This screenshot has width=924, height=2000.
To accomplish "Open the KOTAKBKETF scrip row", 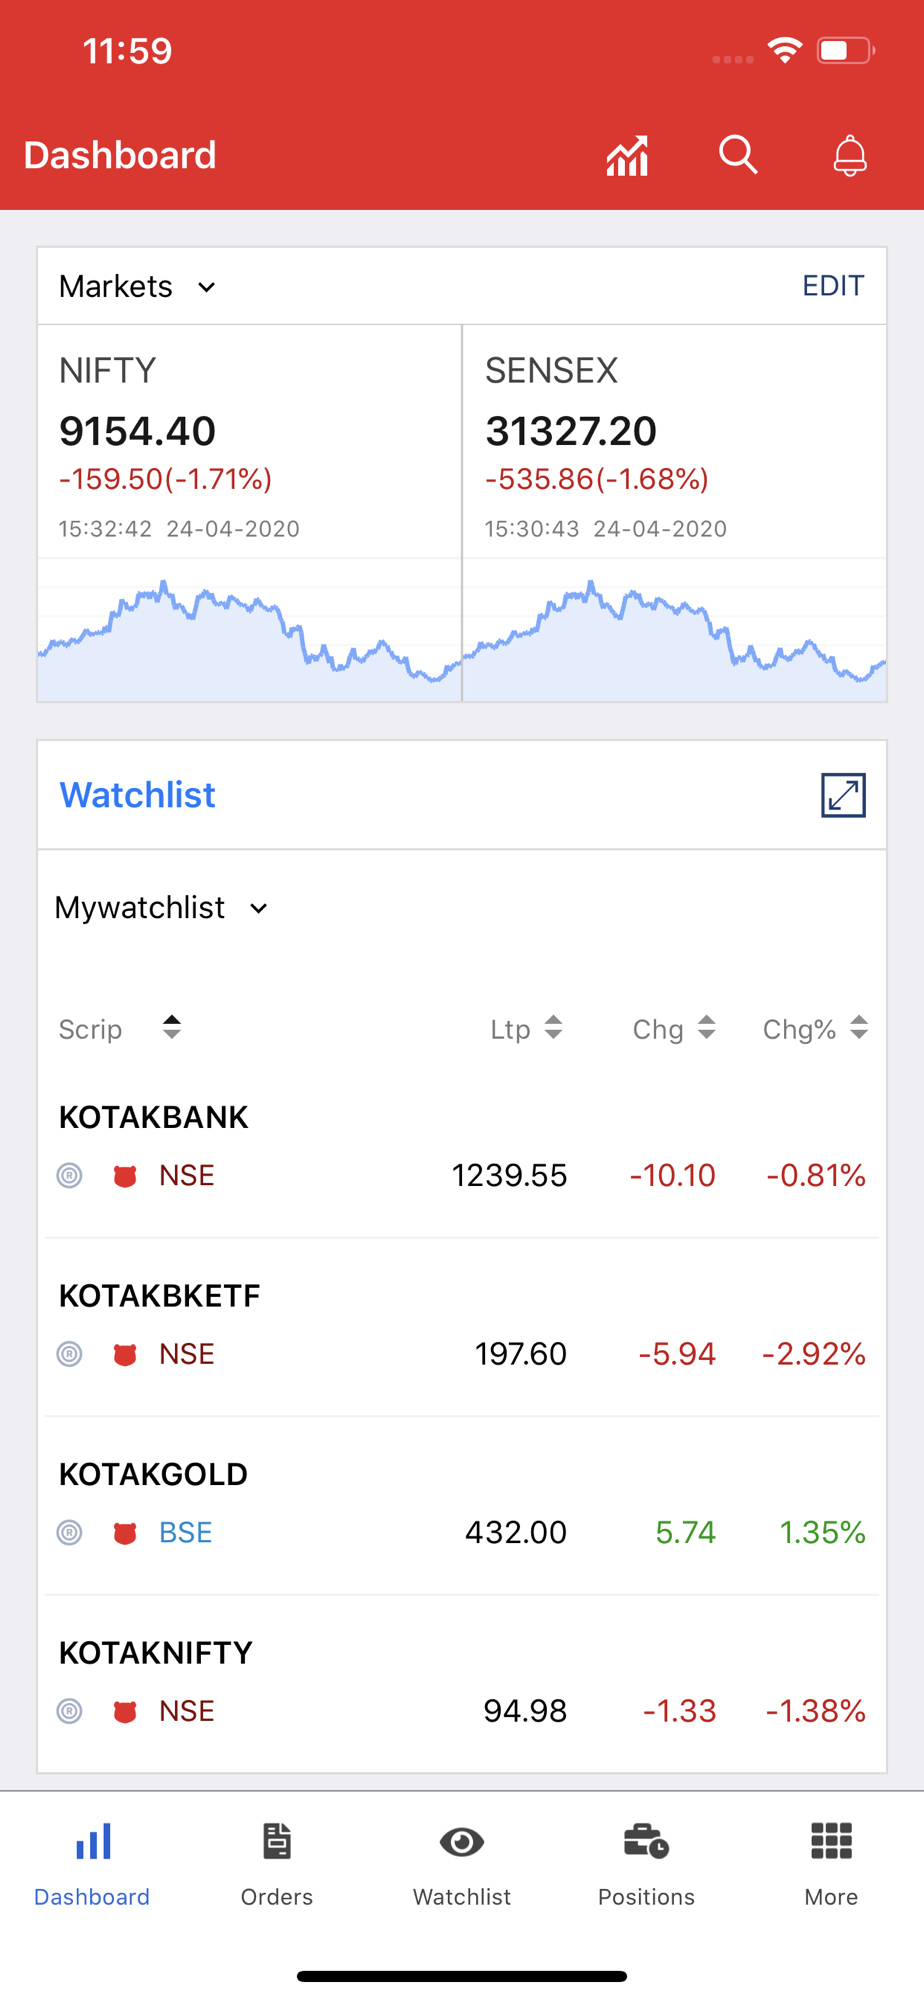I will pyautogui.click(x=462, y=1327).
